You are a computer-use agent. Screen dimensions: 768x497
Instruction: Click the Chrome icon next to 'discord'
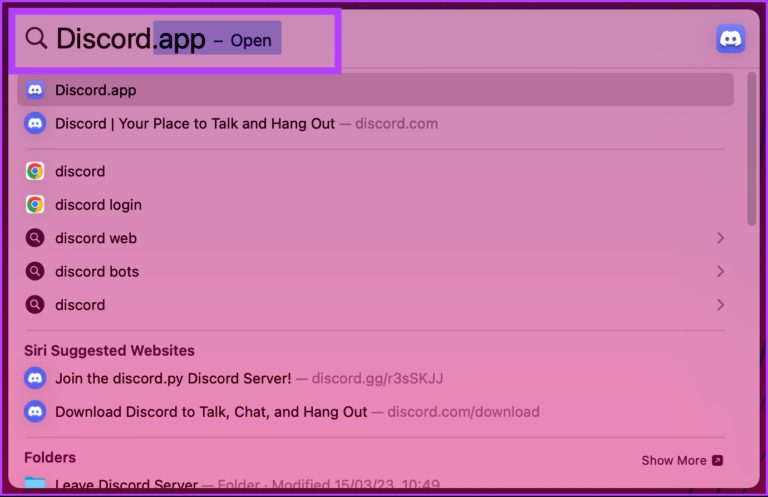pos(35,171)
